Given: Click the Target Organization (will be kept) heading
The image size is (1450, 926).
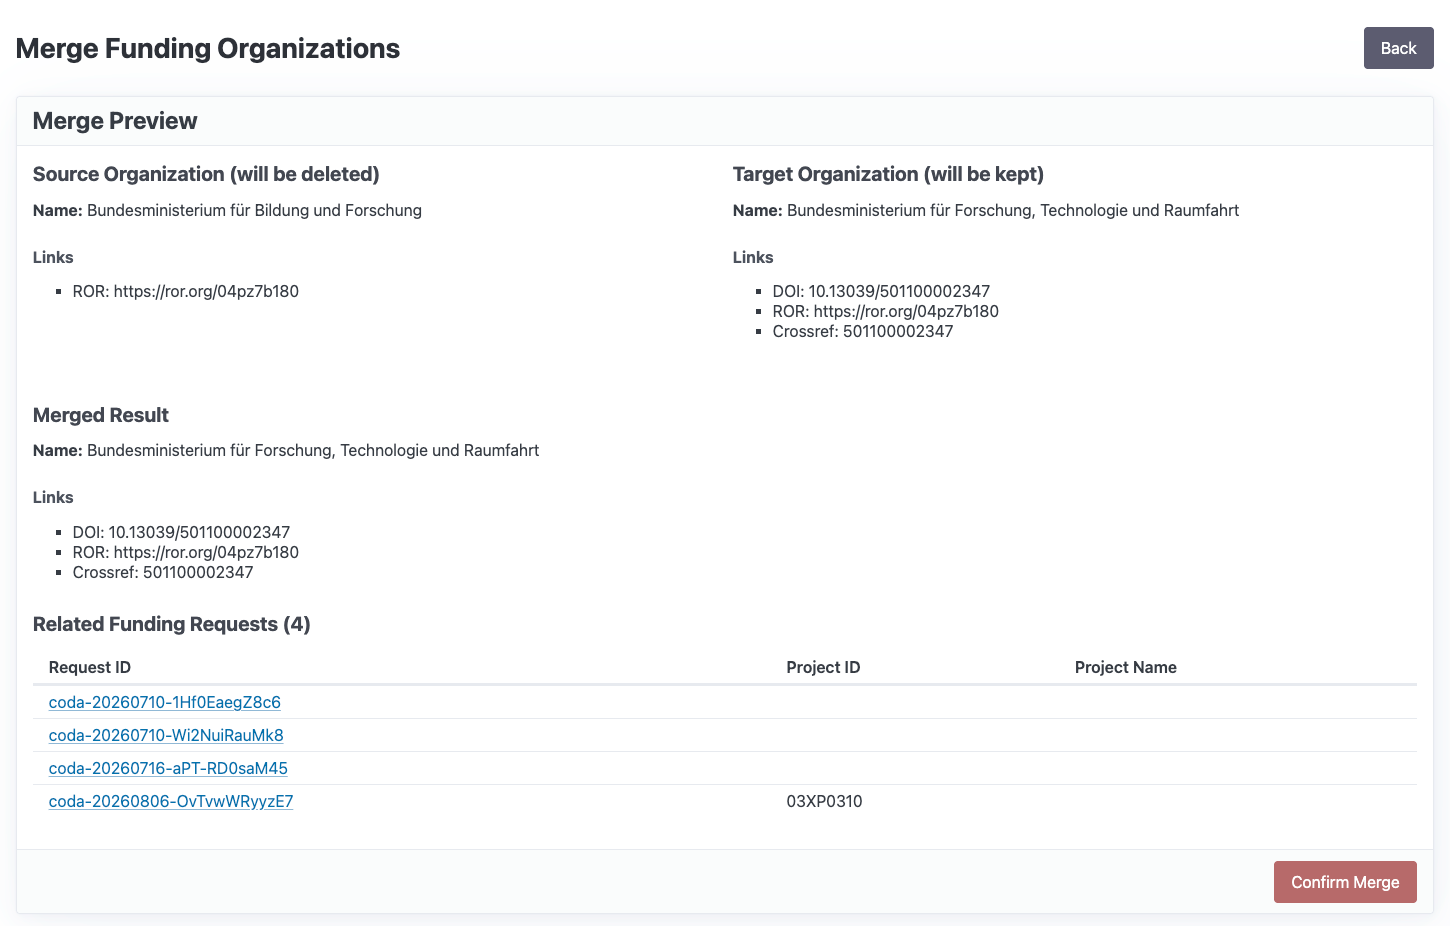Looking at the screenshot, I should (888, 174).
